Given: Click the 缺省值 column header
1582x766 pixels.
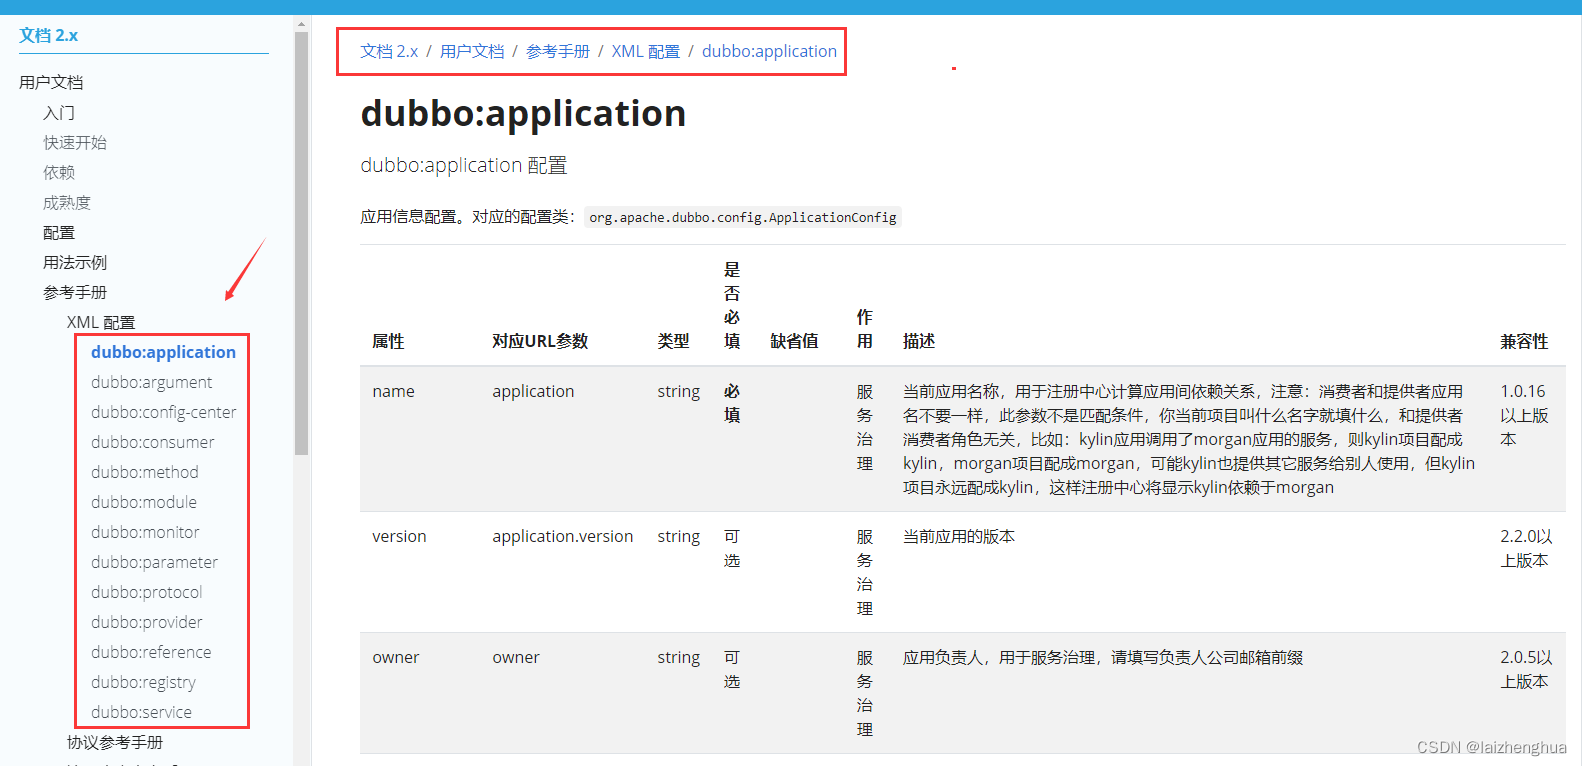Looking at the screenshot, I should [x=794, y=341].
